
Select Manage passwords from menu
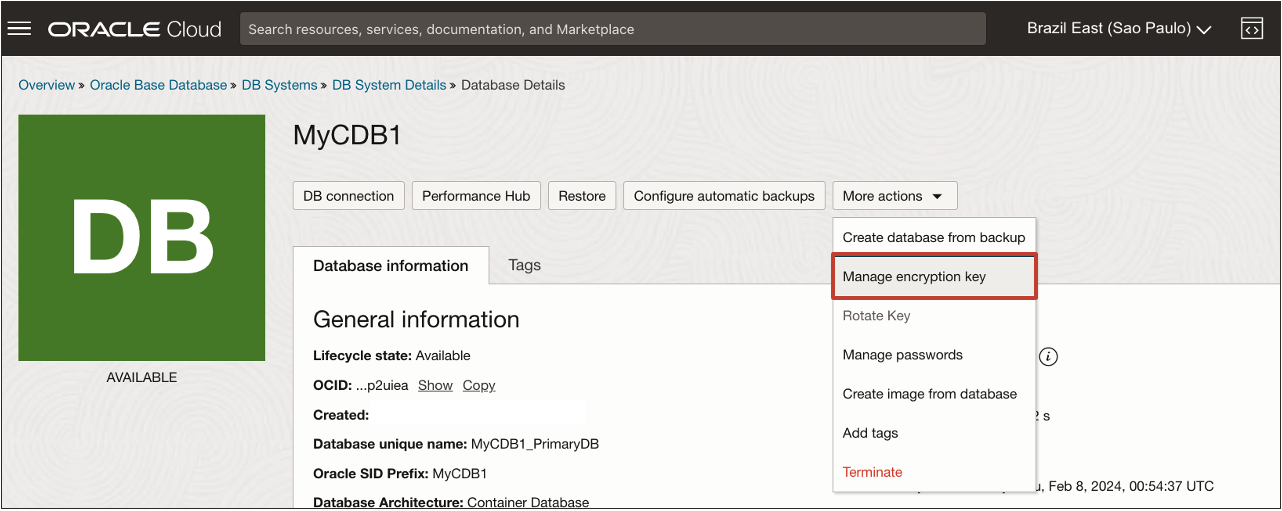coord(903,355)
